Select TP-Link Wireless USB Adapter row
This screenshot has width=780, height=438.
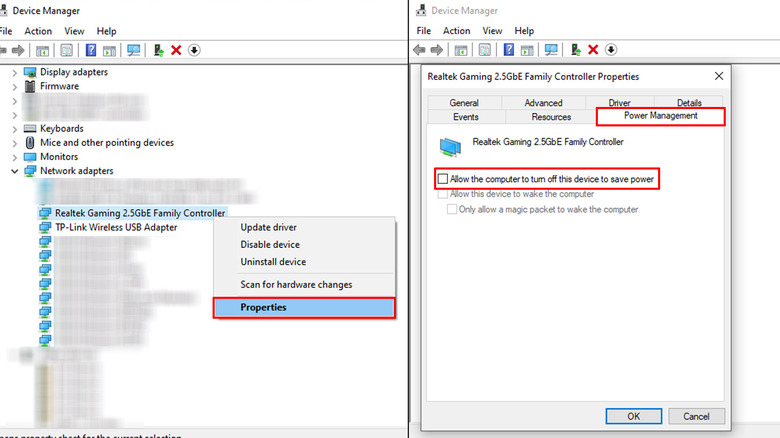point(108,227)
